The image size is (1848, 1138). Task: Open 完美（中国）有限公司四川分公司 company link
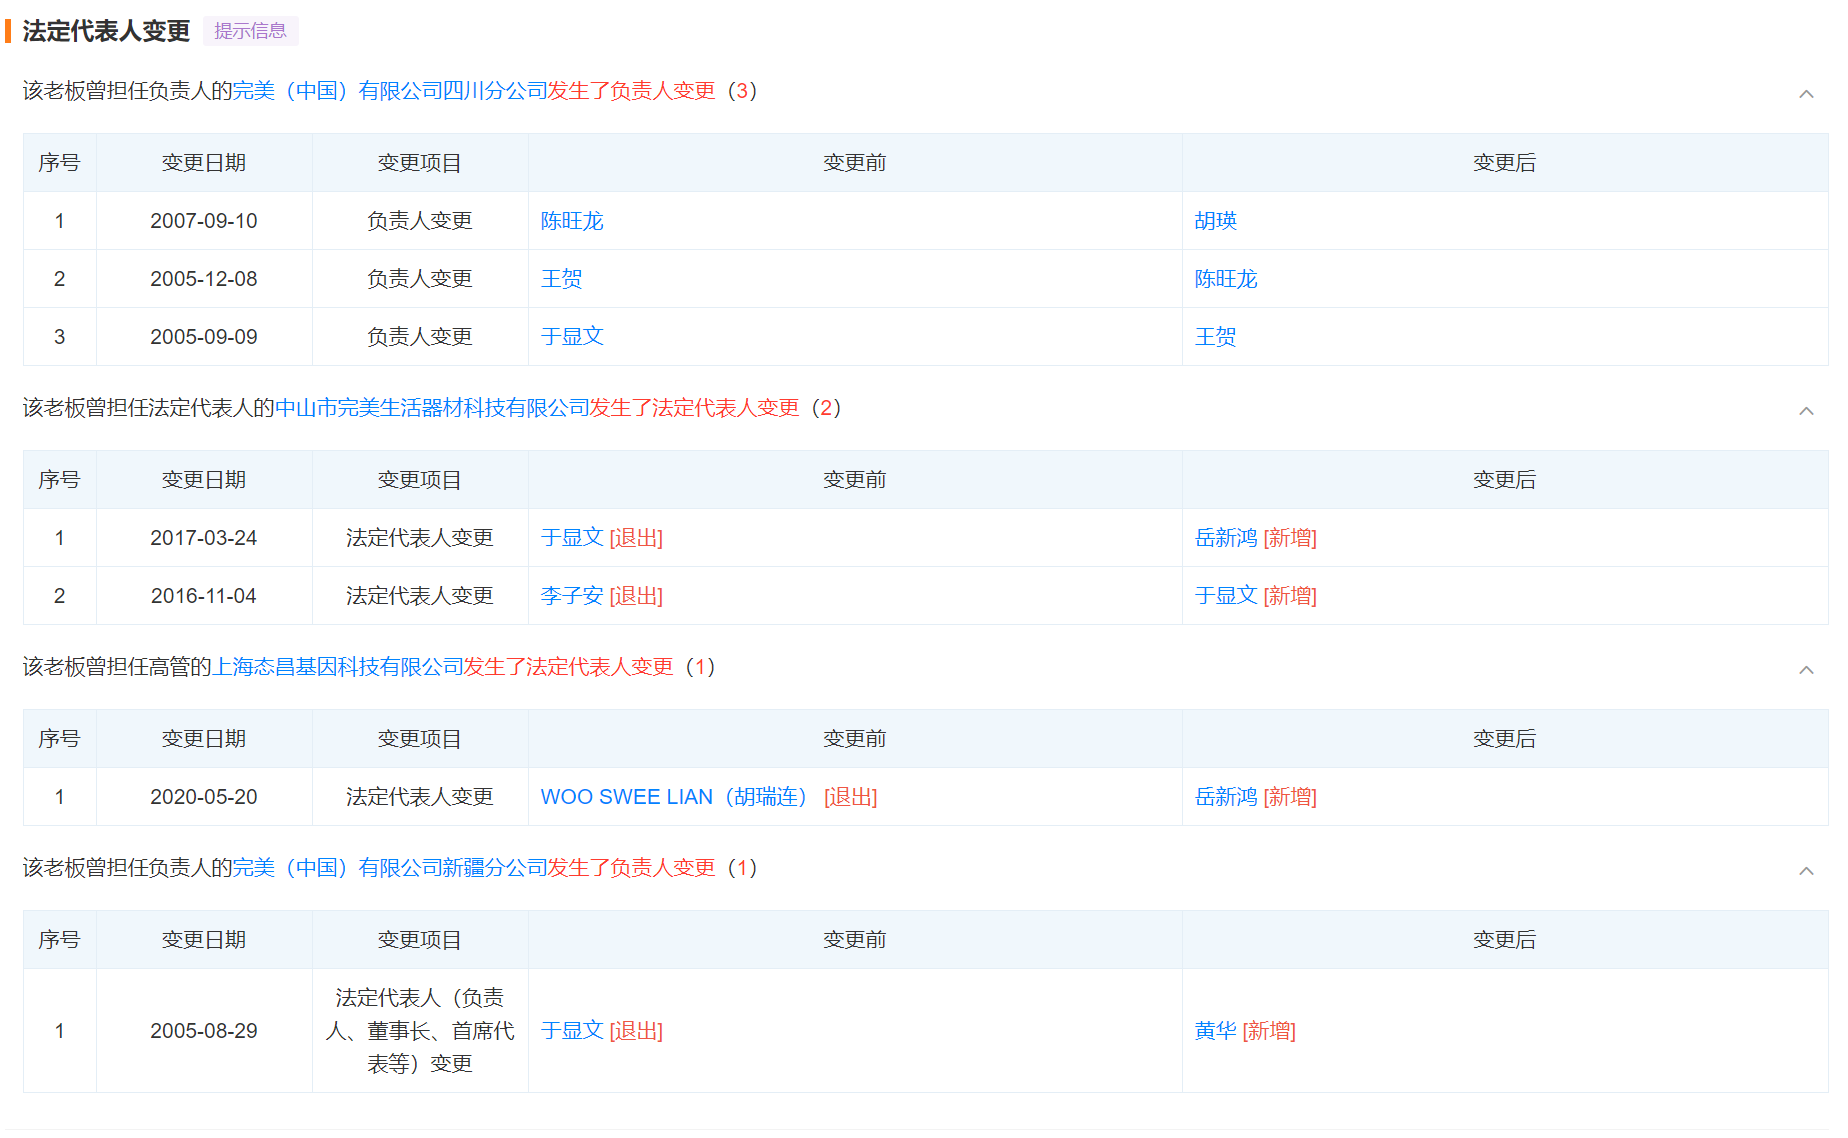tap(390, 91)
